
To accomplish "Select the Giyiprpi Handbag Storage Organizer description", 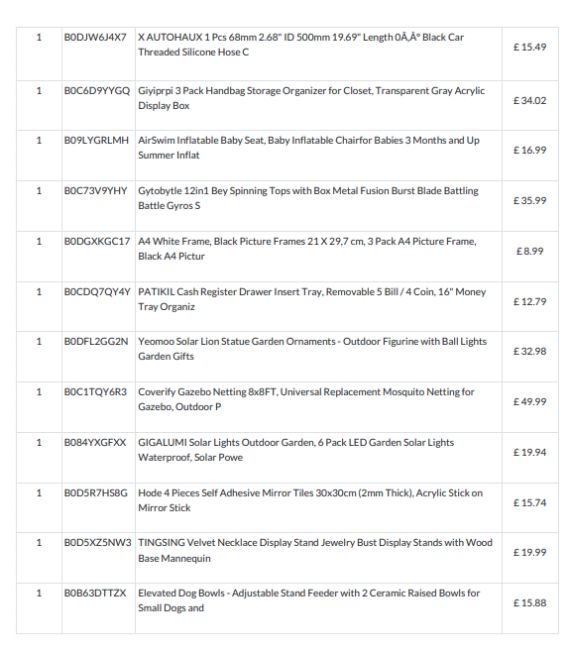I will pyautogui.click(x=311, y=98).
